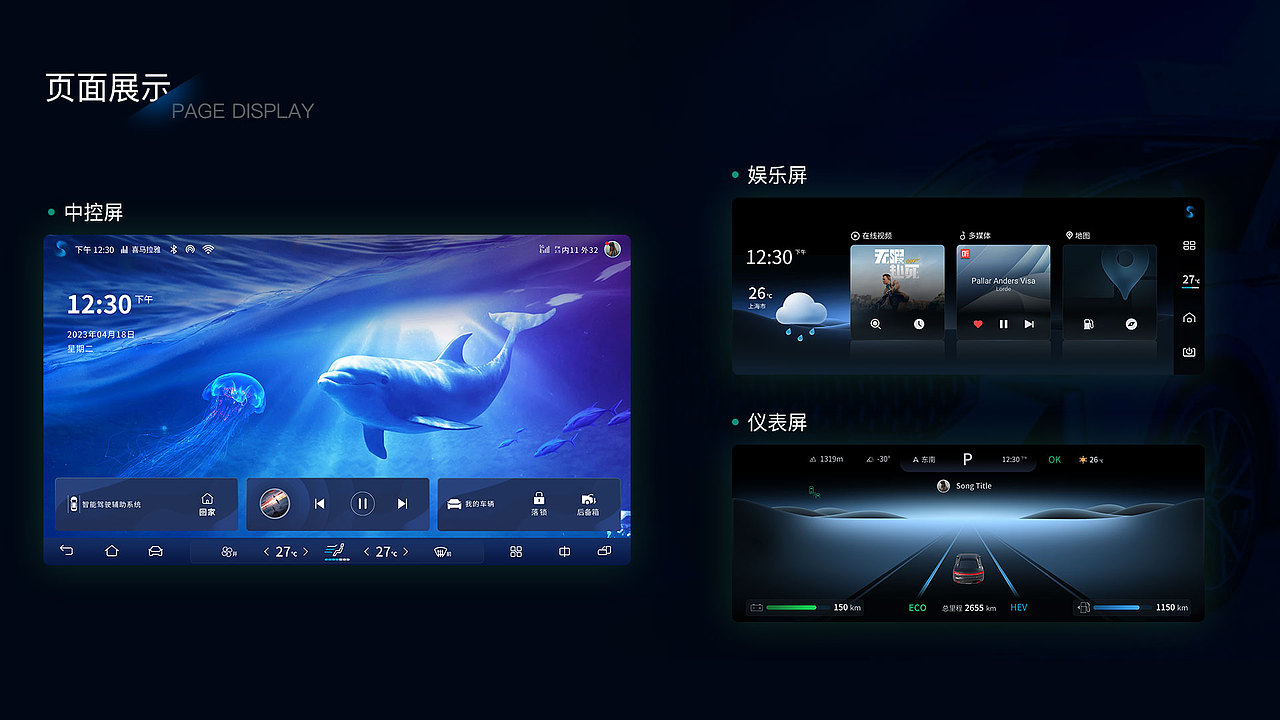Tap Wi-Fi icon in center console status bar

(208, 249)
